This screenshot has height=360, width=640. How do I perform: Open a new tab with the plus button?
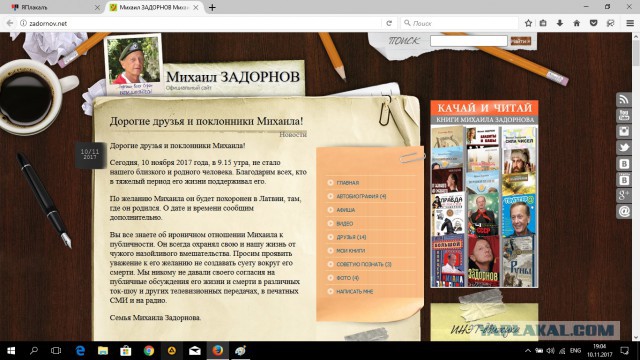click(x=212, y=7)
